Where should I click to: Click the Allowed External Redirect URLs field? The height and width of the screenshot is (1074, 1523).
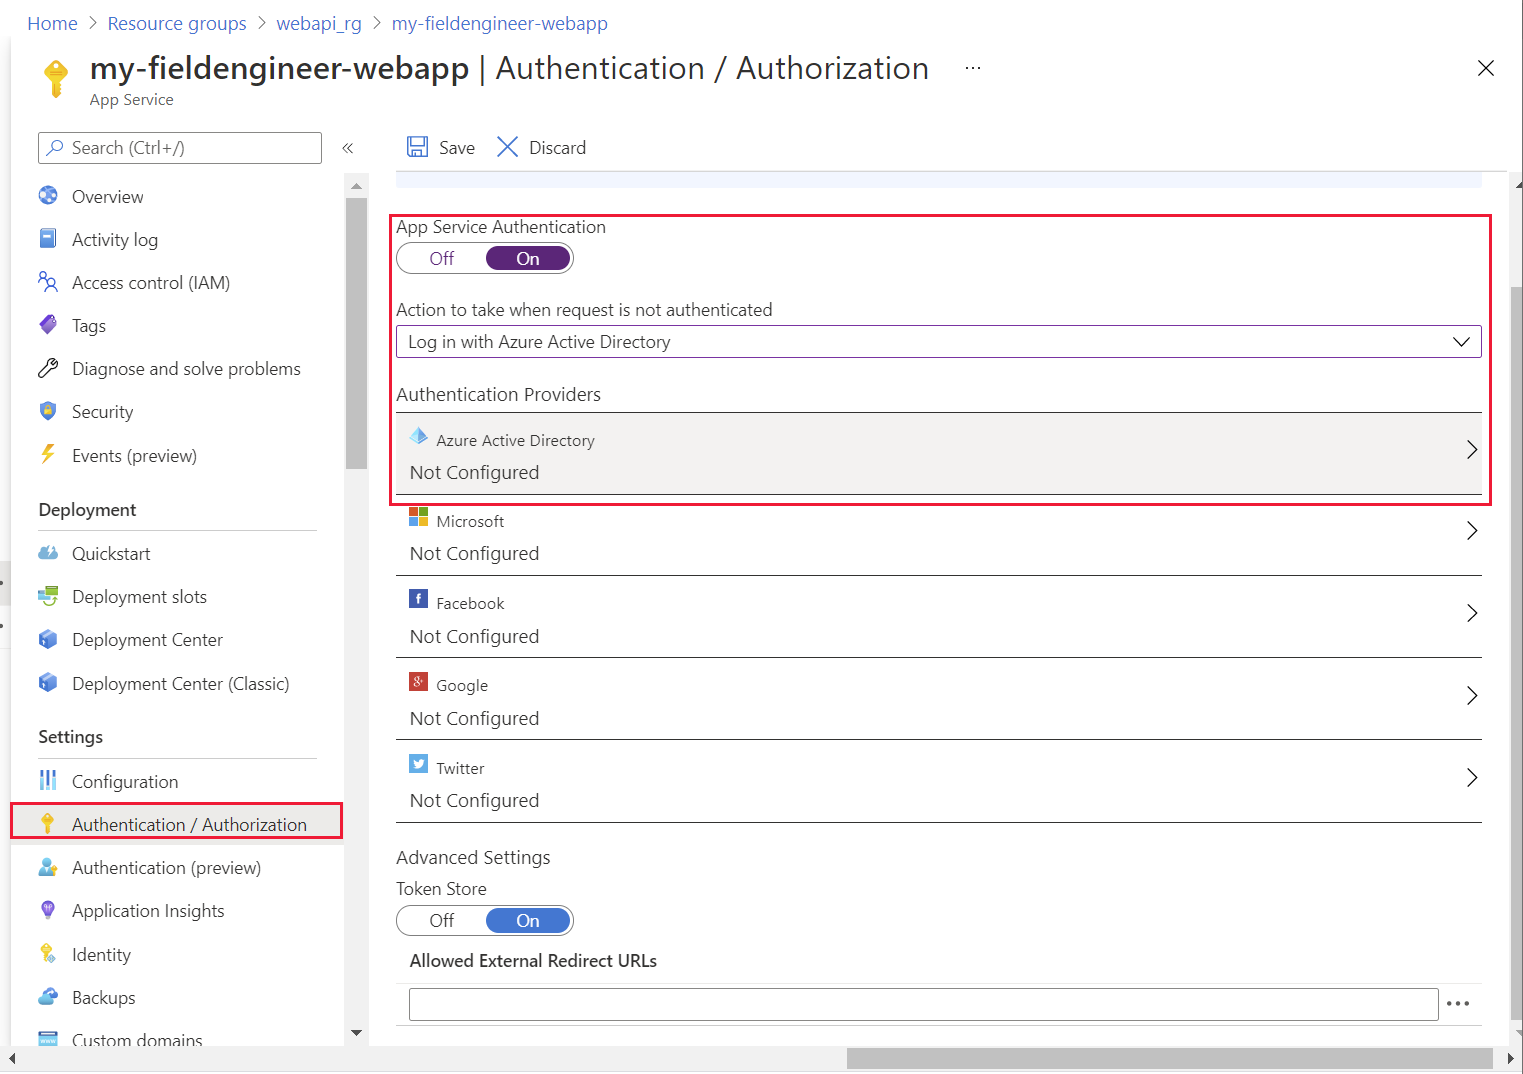(x=923, y=1004)
